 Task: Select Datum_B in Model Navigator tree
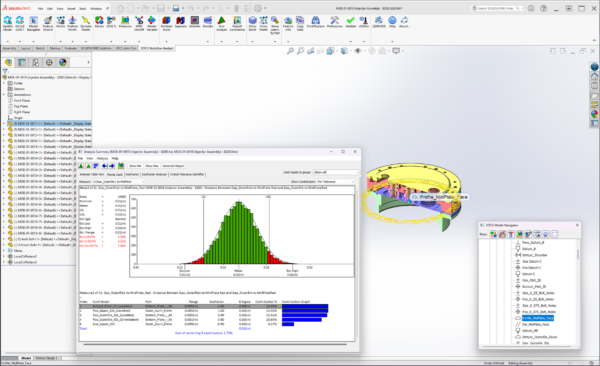(x=529, y=249)
